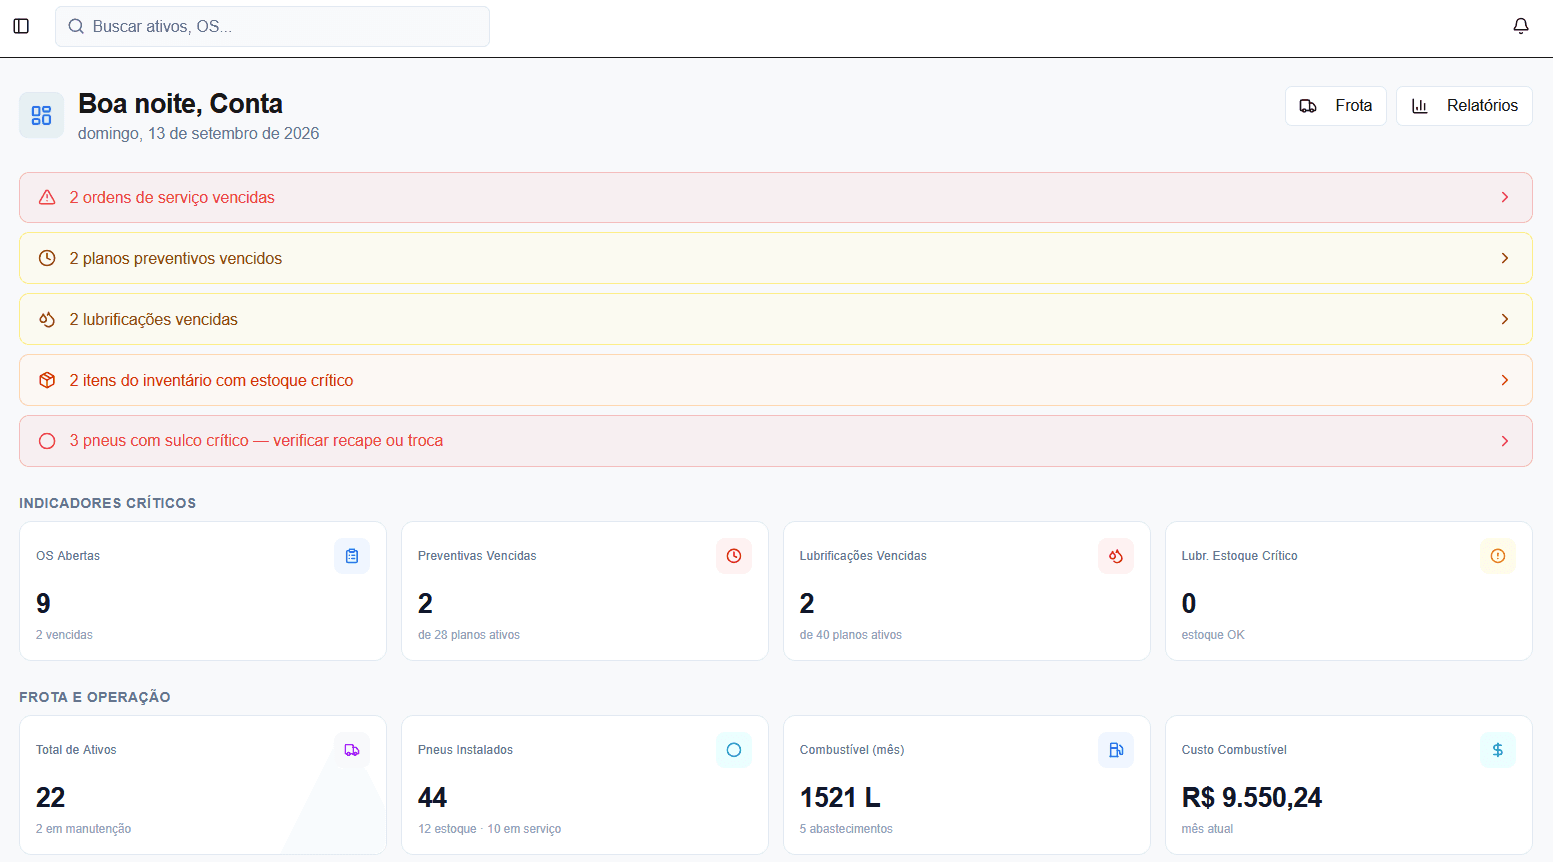Screen dimensions: 1553x862
Task: Click the alert icon in Lubr. Estoque Crítico card
Action: click(x=1498, y=556)
